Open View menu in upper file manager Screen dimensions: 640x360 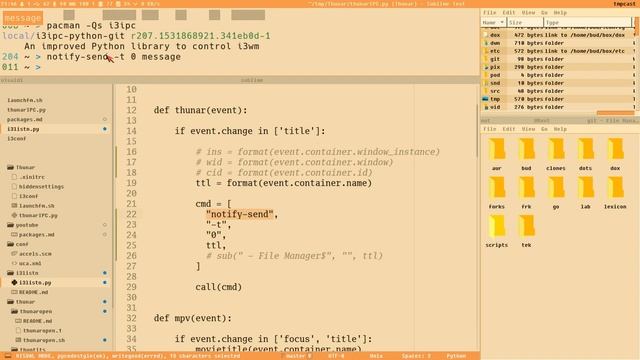tap(528, 13)
